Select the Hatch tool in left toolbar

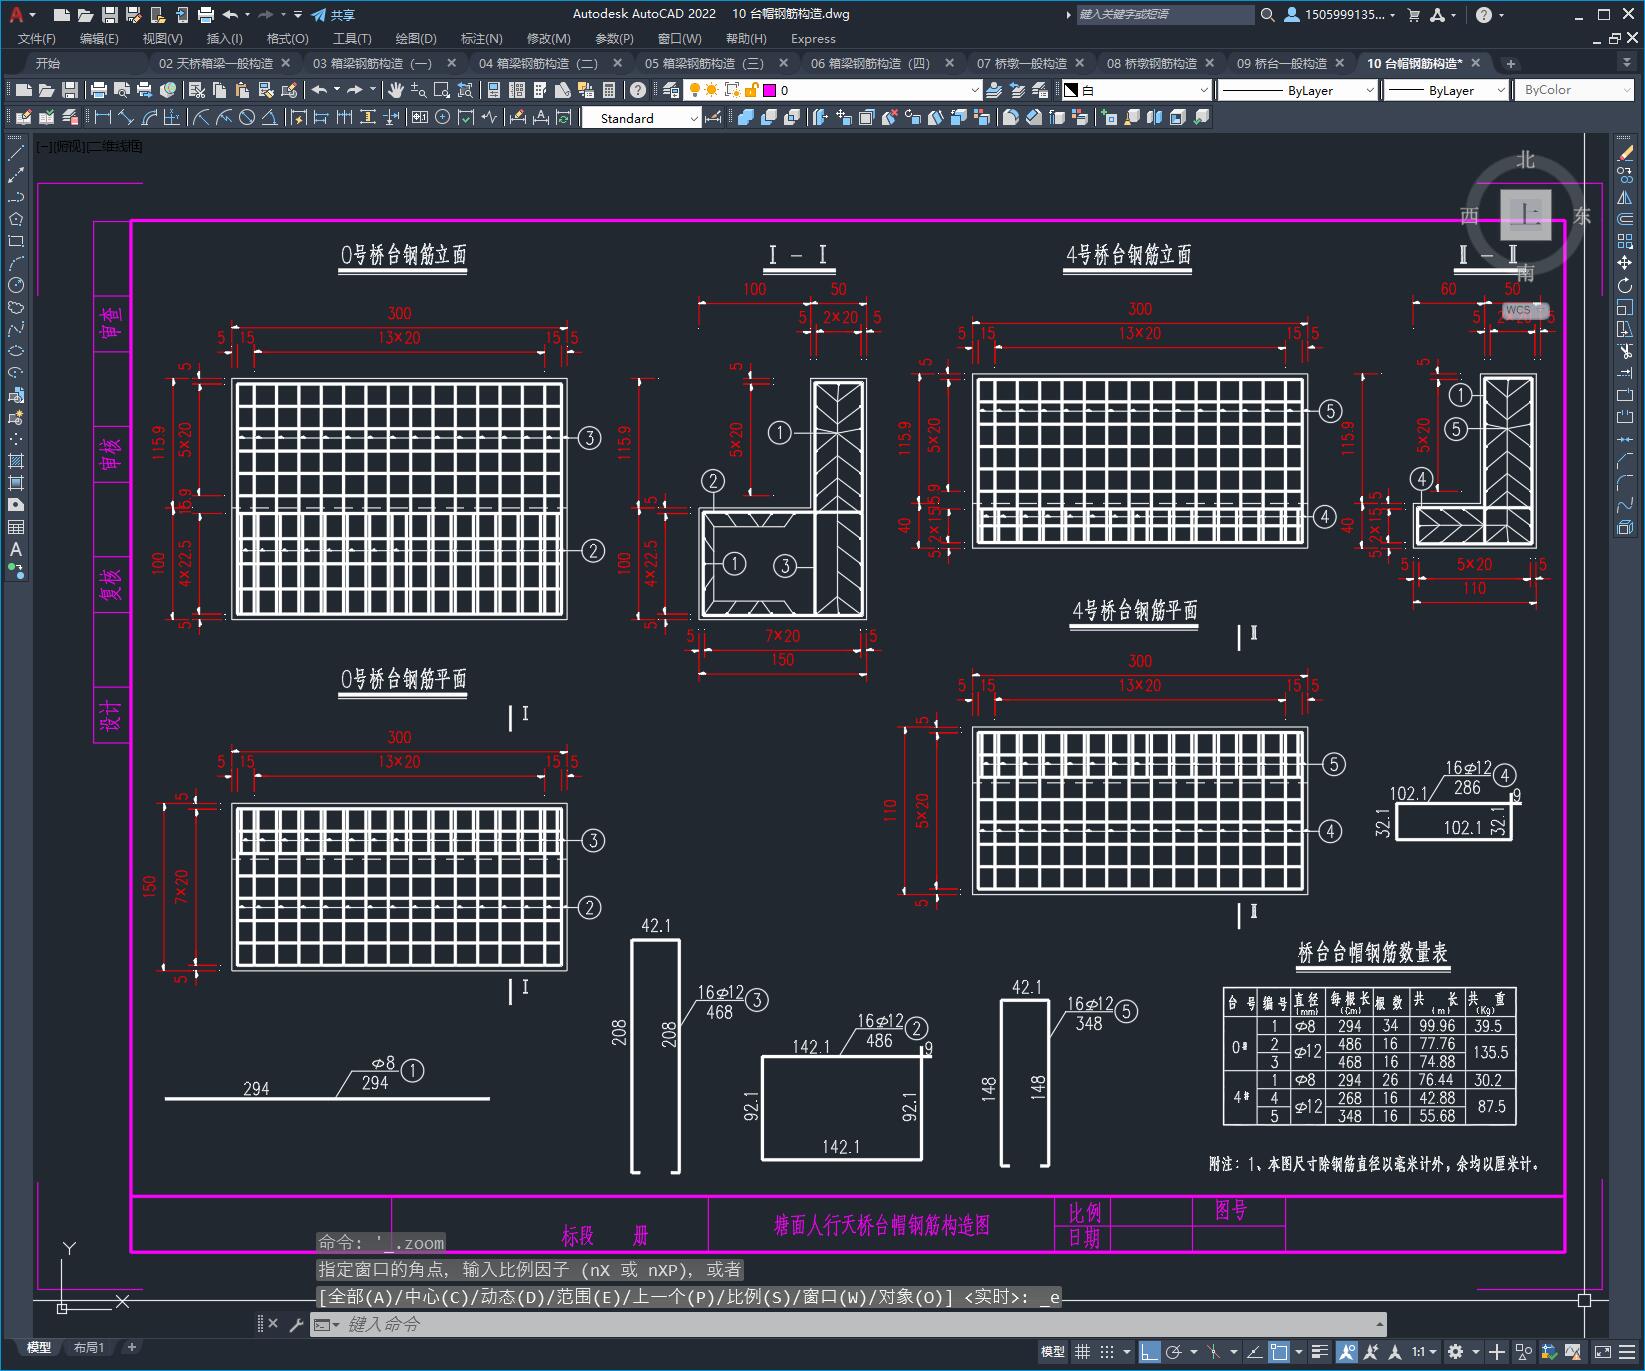pos(16,461)
